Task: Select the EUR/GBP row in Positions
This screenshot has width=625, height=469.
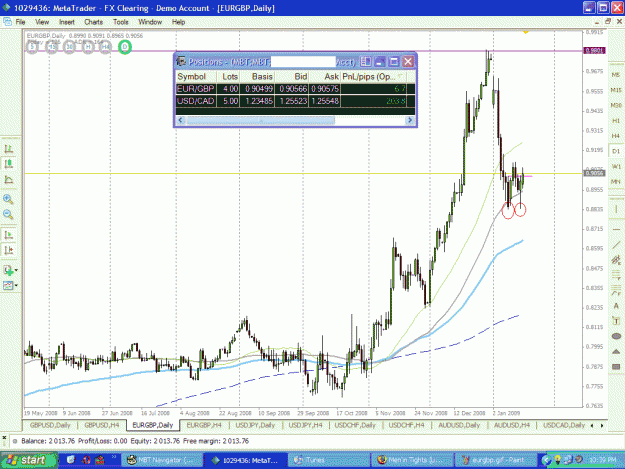Action: tap(295, 89)
